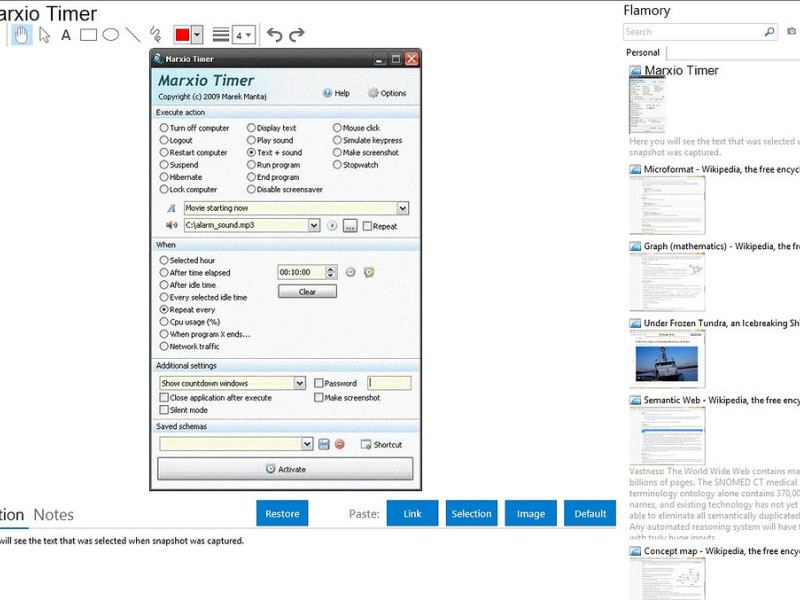Select the rectangle drawing tool
This screenshot has height=600, width=800.
(x=88, y=35)
